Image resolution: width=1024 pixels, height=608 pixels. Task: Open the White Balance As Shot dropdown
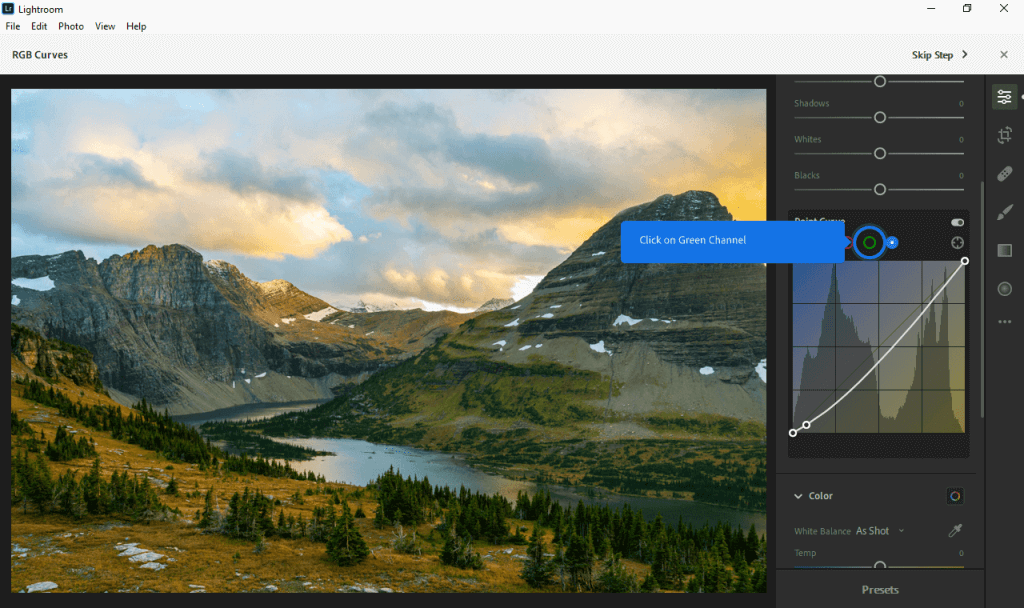tap(880, 531)
